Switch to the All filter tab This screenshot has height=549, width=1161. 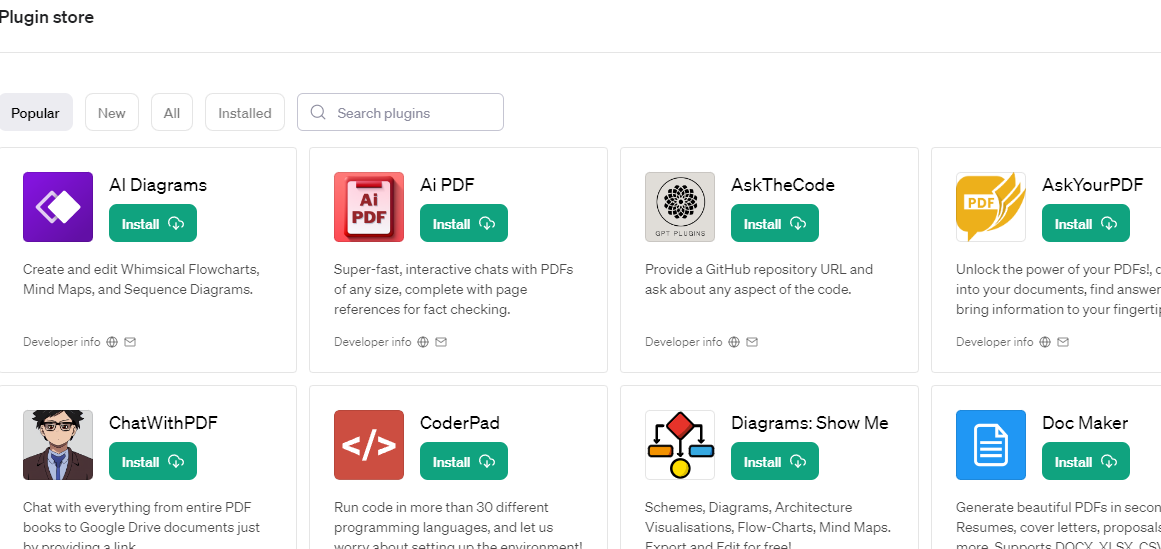pyautogui.click(x=172, y=113)
